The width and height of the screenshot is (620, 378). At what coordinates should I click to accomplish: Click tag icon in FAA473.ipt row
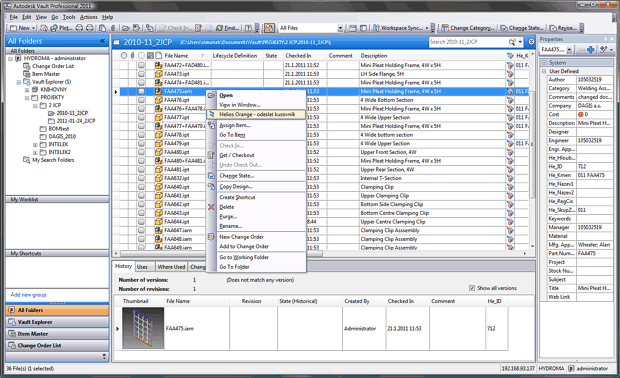[x=510, y=74]
